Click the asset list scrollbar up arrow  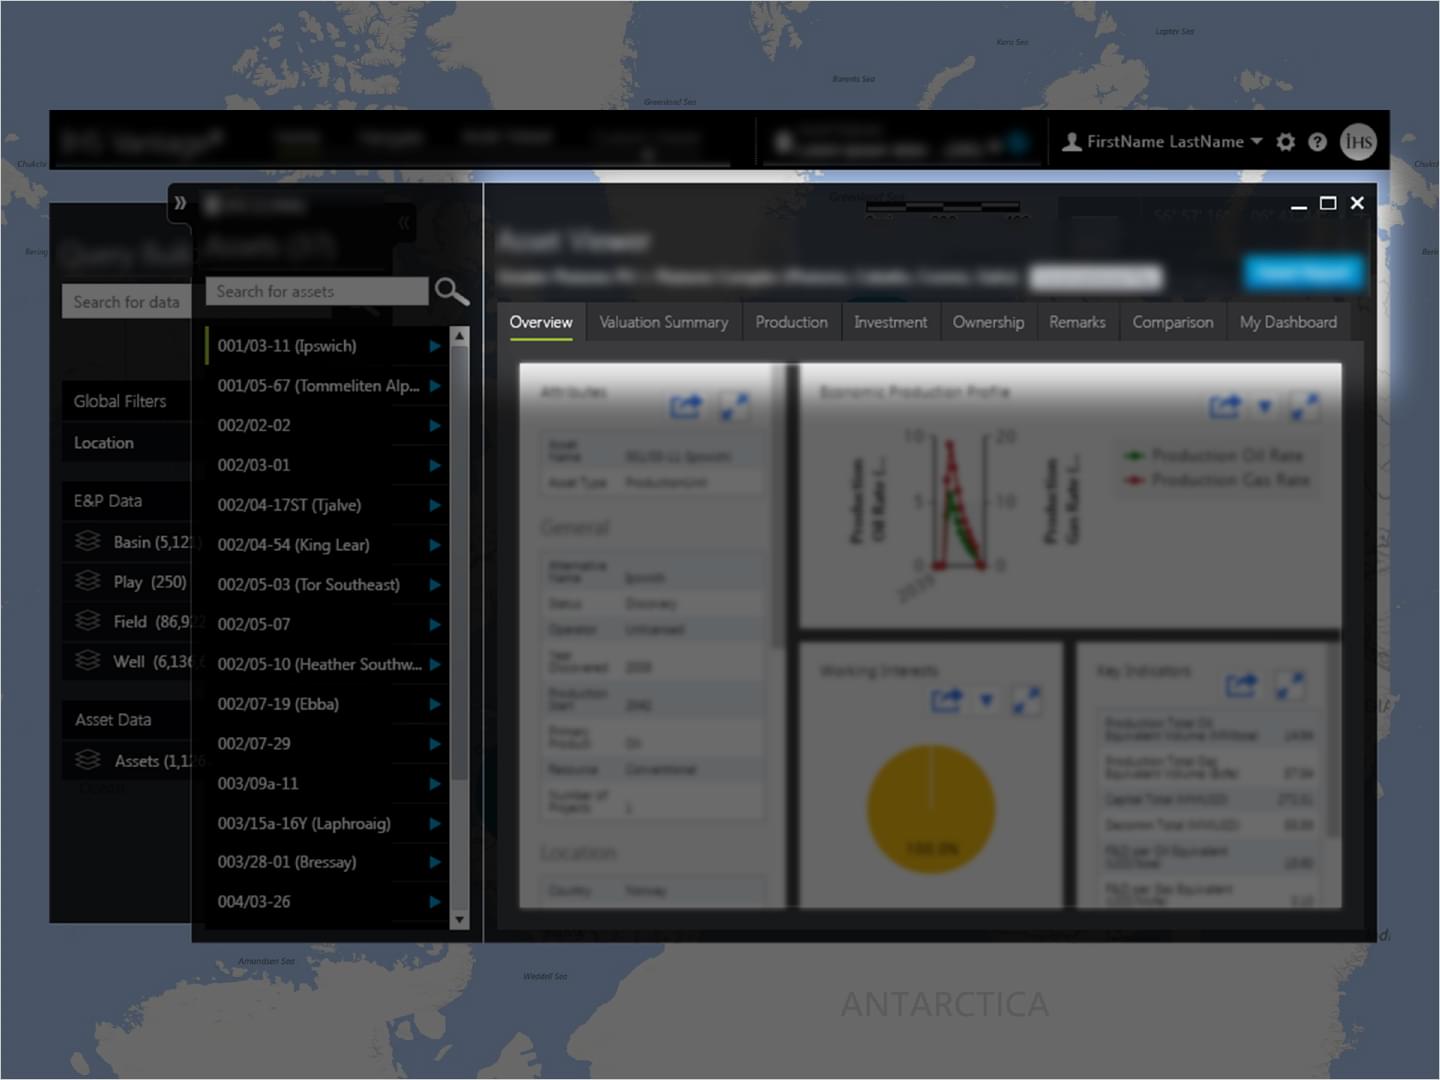pyautogui.click(x=460, y=336)
